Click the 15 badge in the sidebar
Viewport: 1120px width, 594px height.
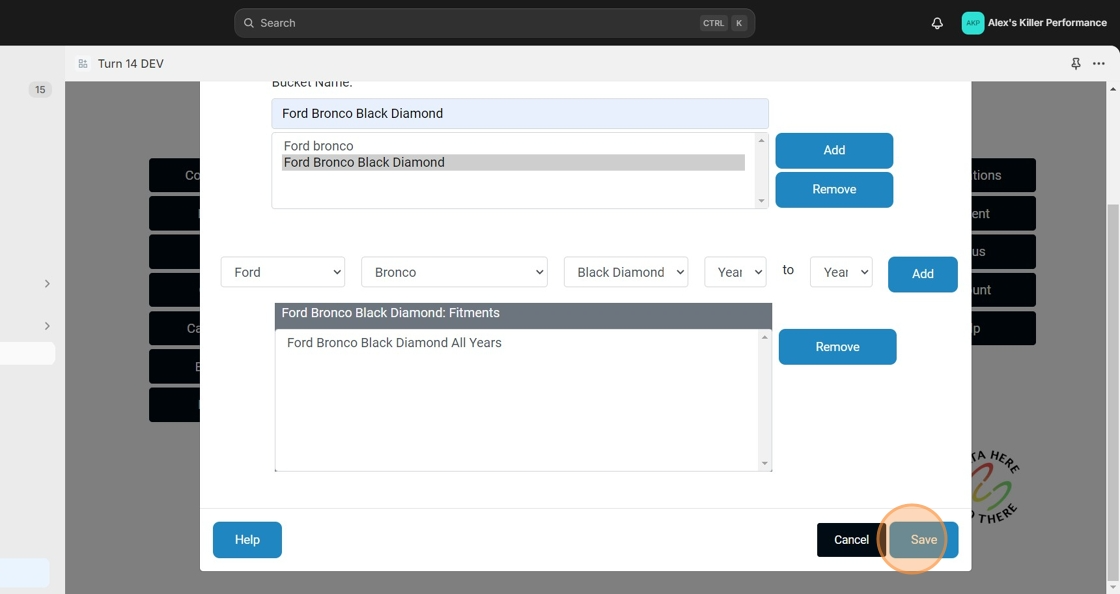point(40,89)
